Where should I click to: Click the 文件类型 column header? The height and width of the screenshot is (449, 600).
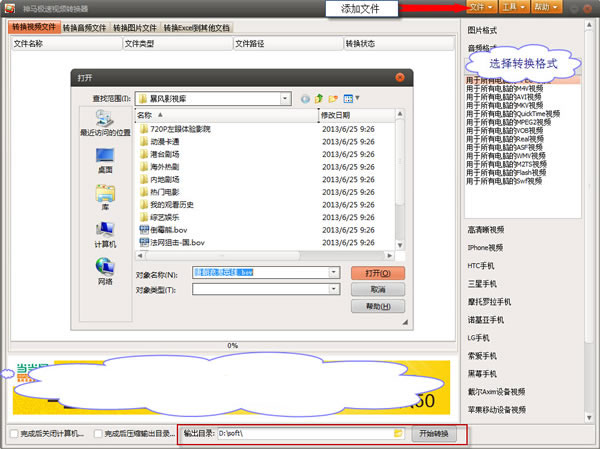coord(178,44)
